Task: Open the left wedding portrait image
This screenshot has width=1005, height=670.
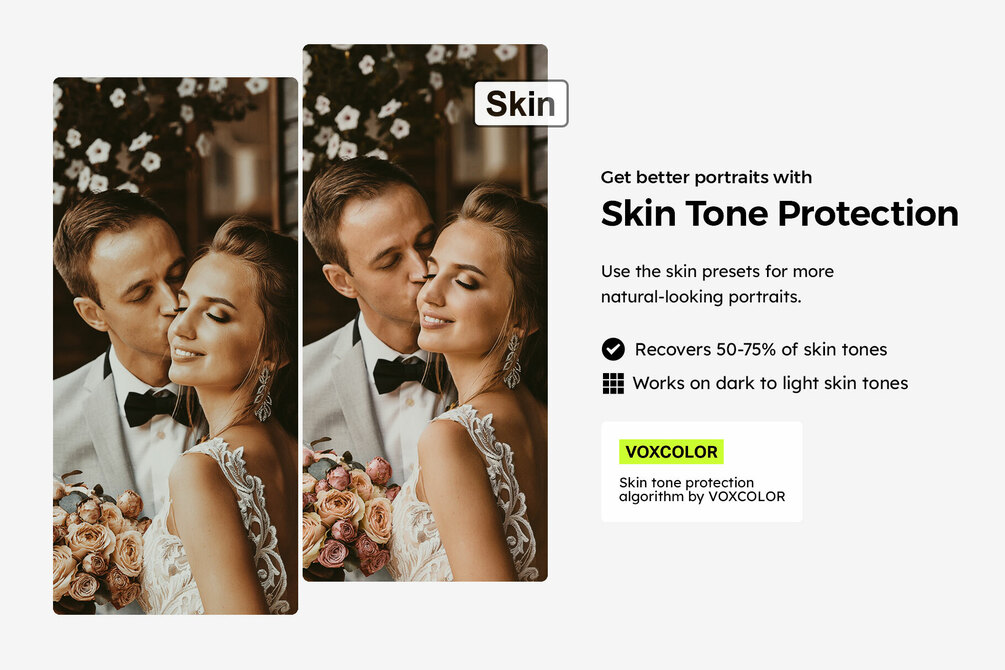Action: click(176, 346)
